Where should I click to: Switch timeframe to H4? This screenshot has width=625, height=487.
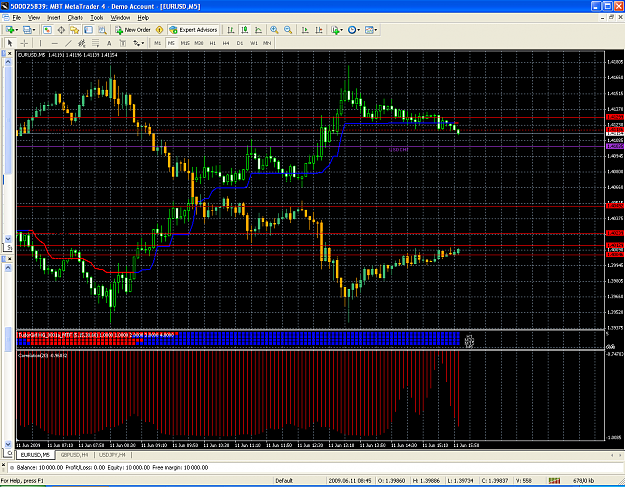point(226,43)
